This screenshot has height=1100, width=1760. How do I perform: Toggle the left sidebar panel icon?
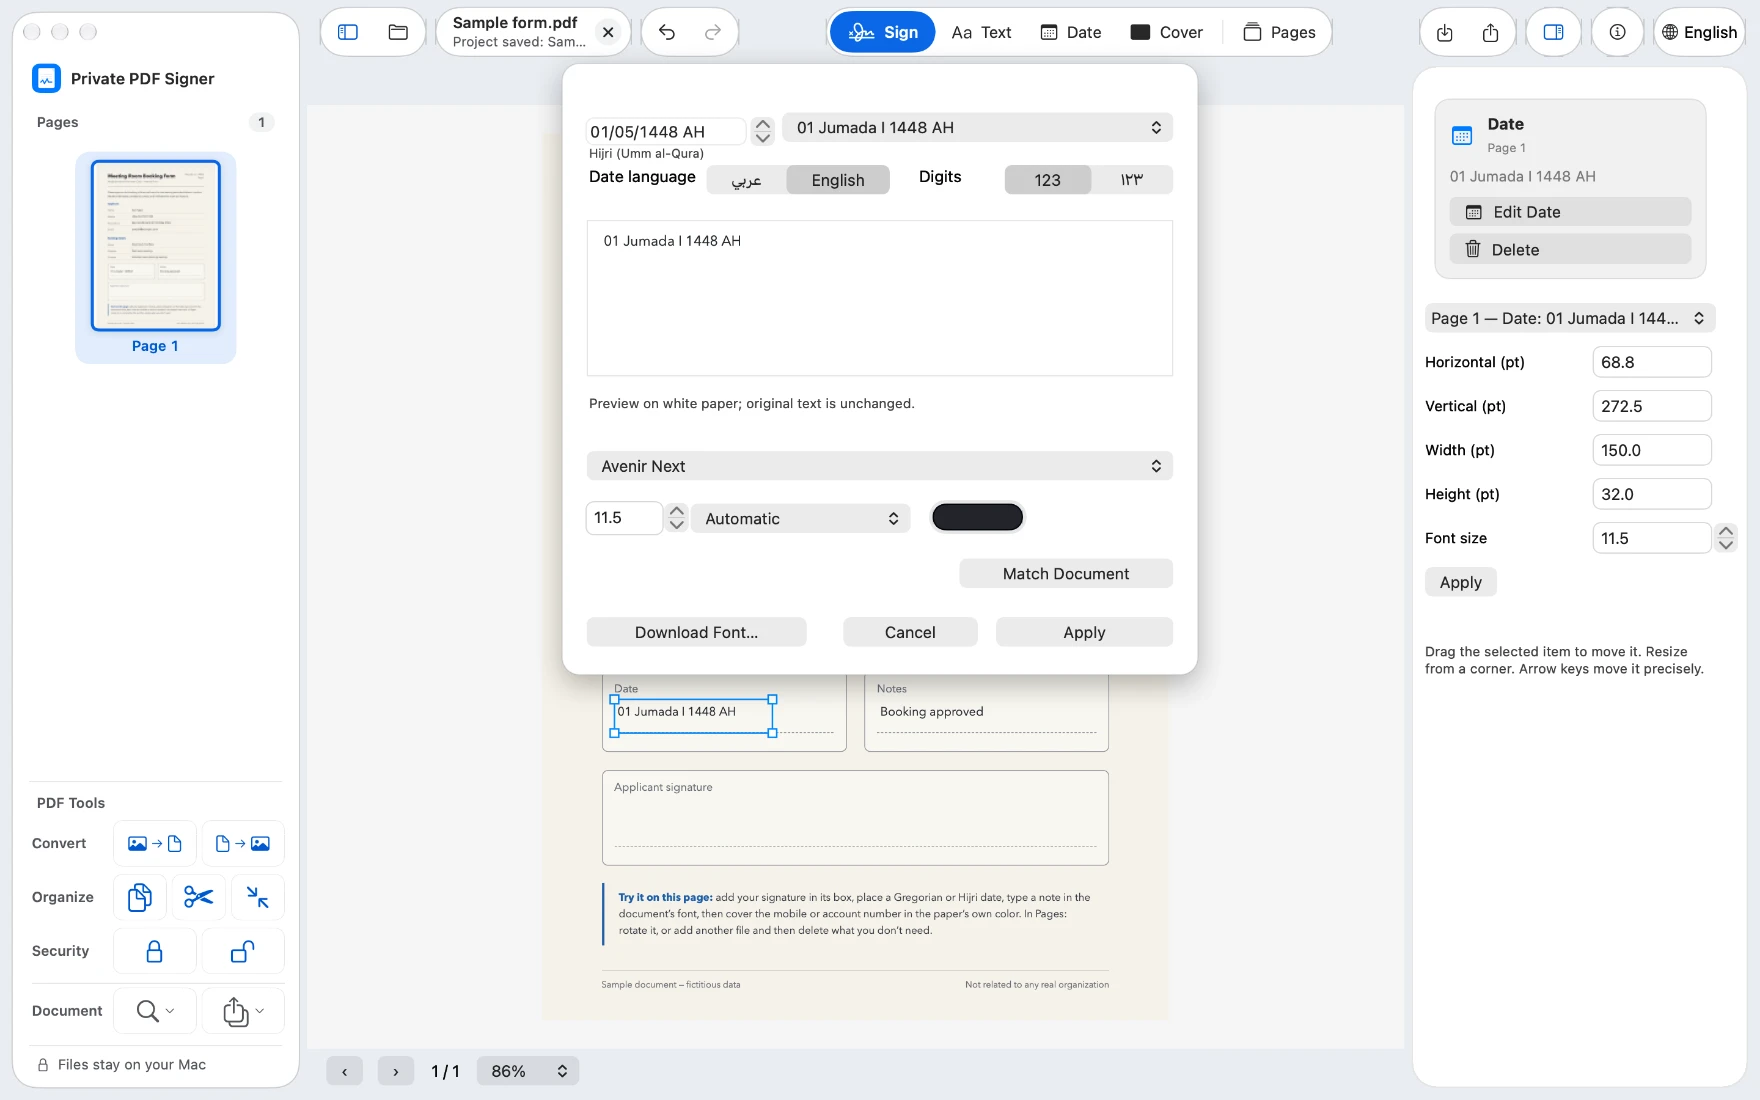click(348, 32)
